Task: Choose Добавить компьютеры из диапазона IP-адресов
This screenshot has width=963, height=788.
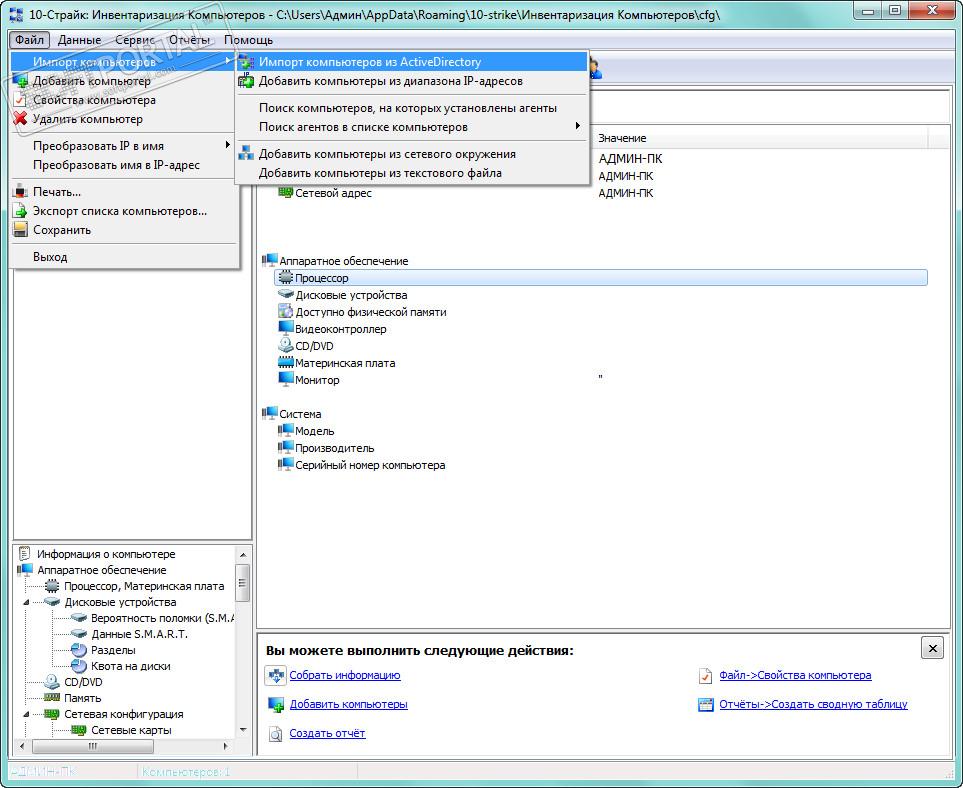Action: pos(412,81)
